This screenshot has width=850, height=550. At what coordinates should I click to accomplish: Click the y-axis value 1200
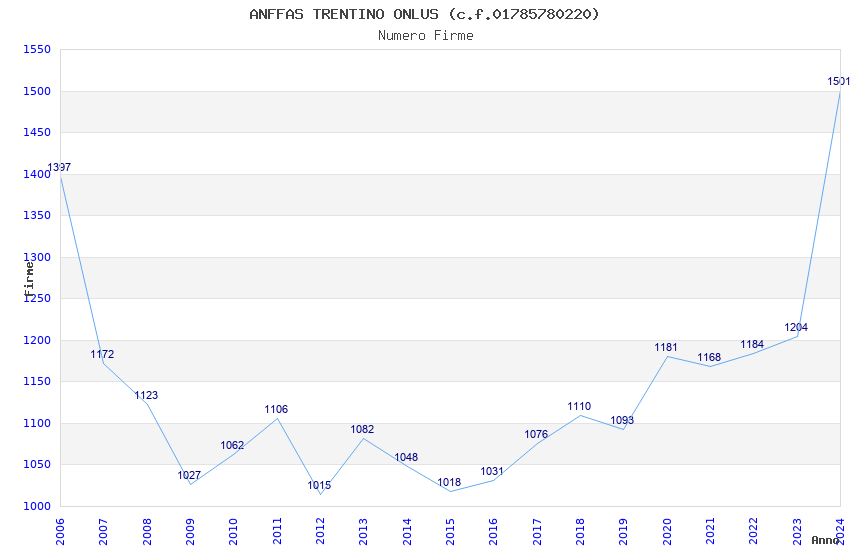(37, 340)
